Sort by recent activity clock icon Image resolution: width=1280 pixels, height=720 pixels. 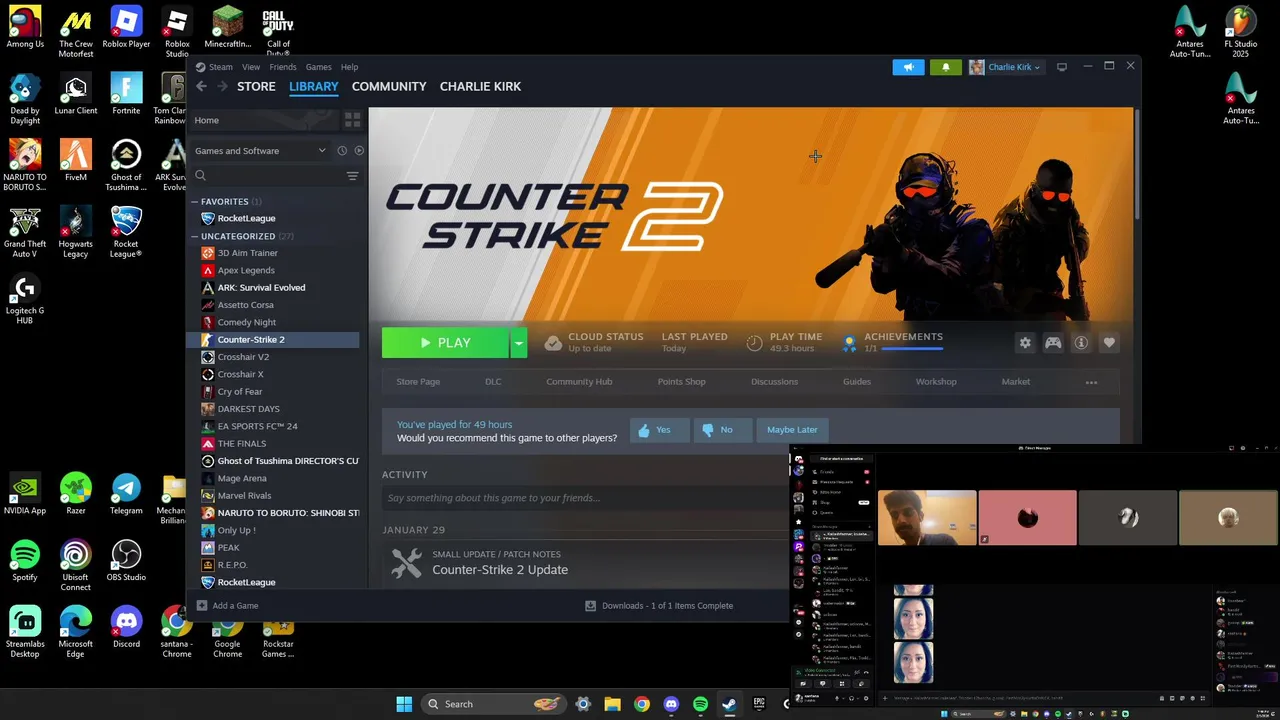tap(342, 151)
